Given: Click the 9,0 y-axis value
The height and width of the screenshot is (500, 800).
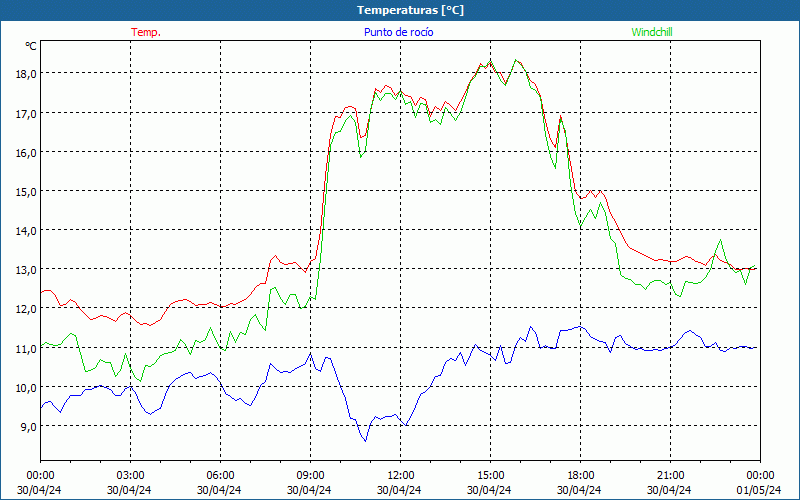Looking at the screenshot, I should [29, 427].
